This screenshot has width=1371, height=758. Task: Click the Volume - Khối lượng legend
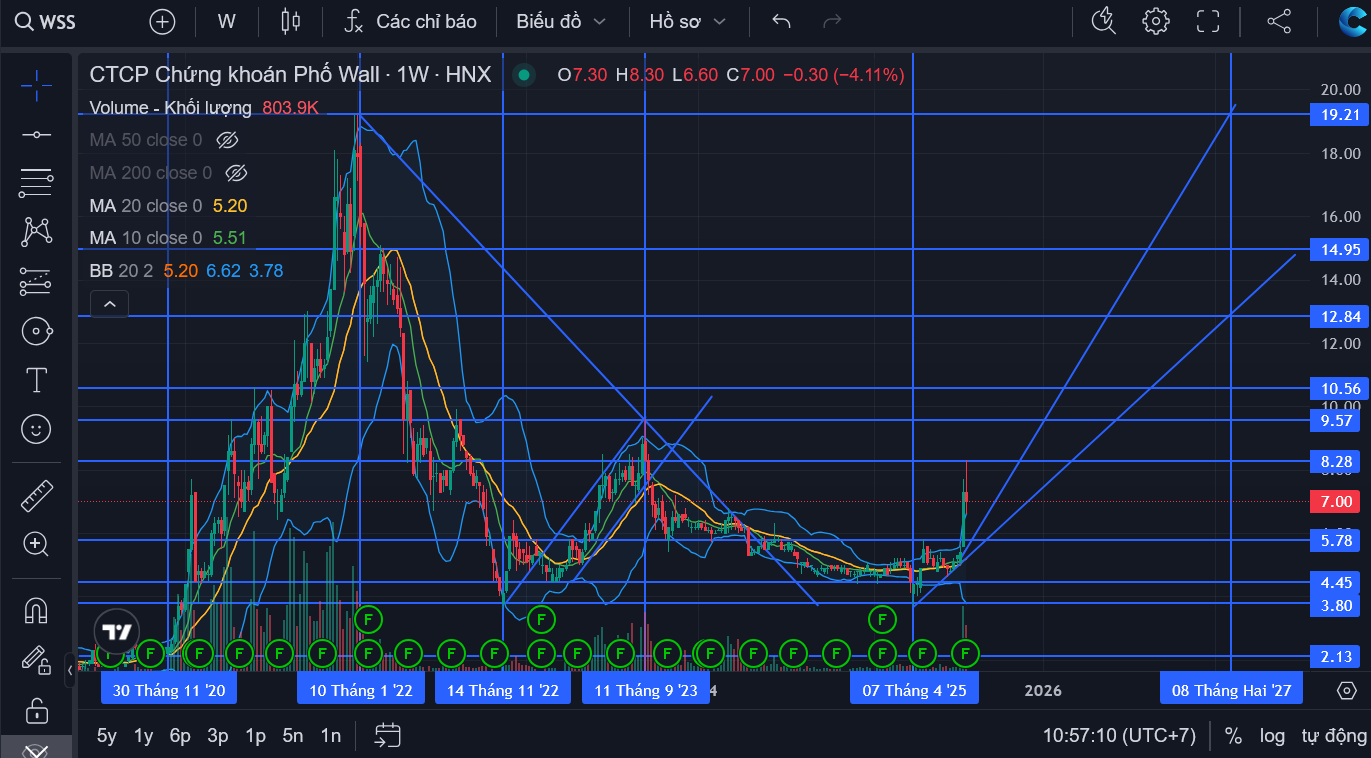tap(170, 107)
